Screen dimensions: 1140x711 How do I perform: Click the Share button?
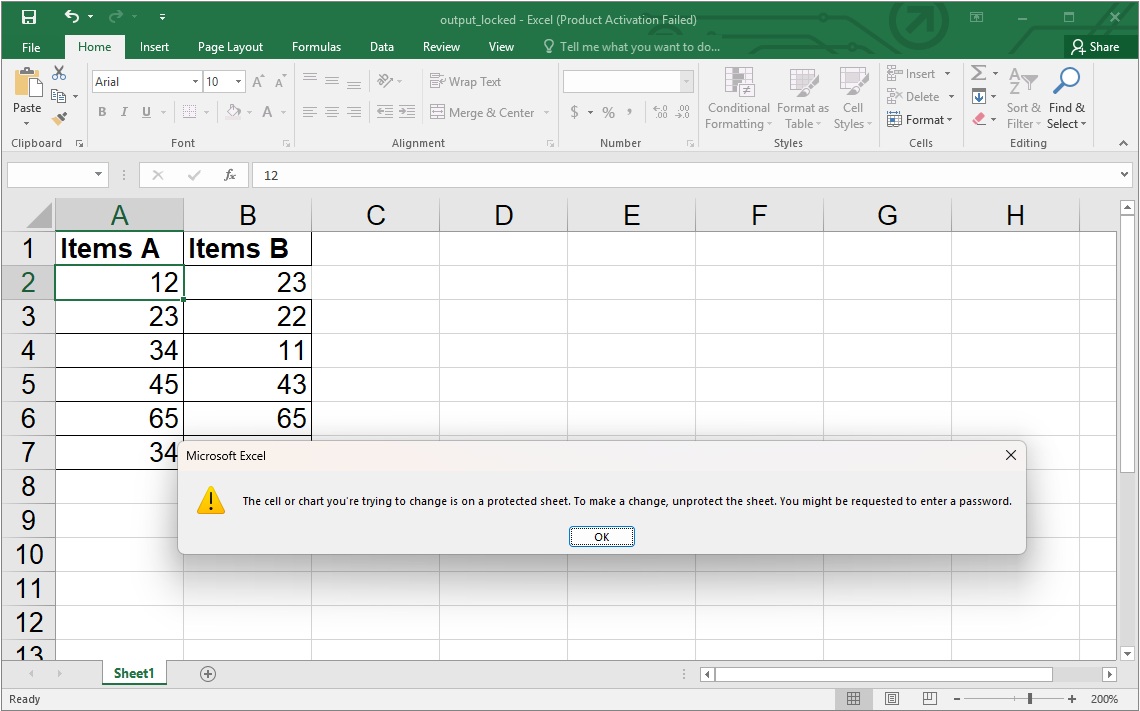pyautogui.click(x=1096, y=46)
